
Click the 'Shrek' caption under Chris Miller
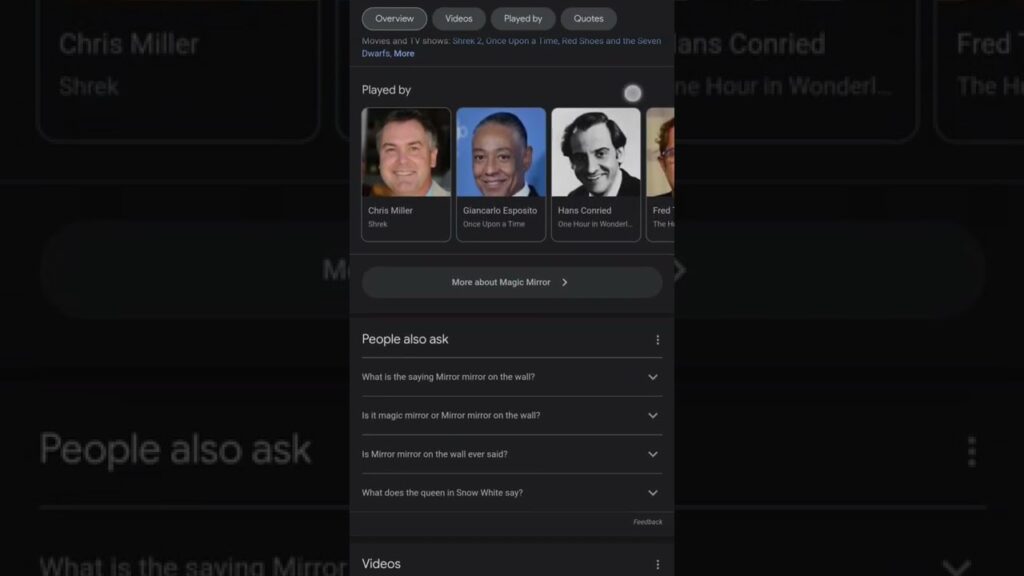coord(377,224)
